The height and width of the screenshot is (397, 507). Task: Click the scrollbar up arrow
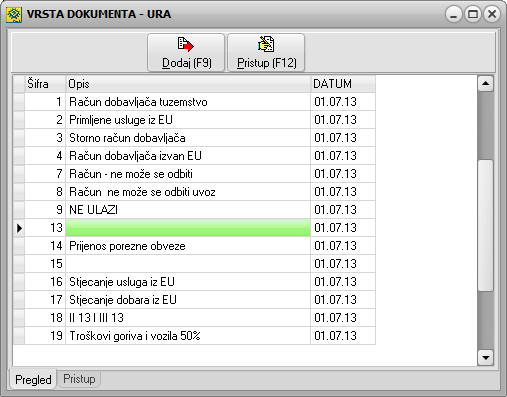(x=485, y=83)
